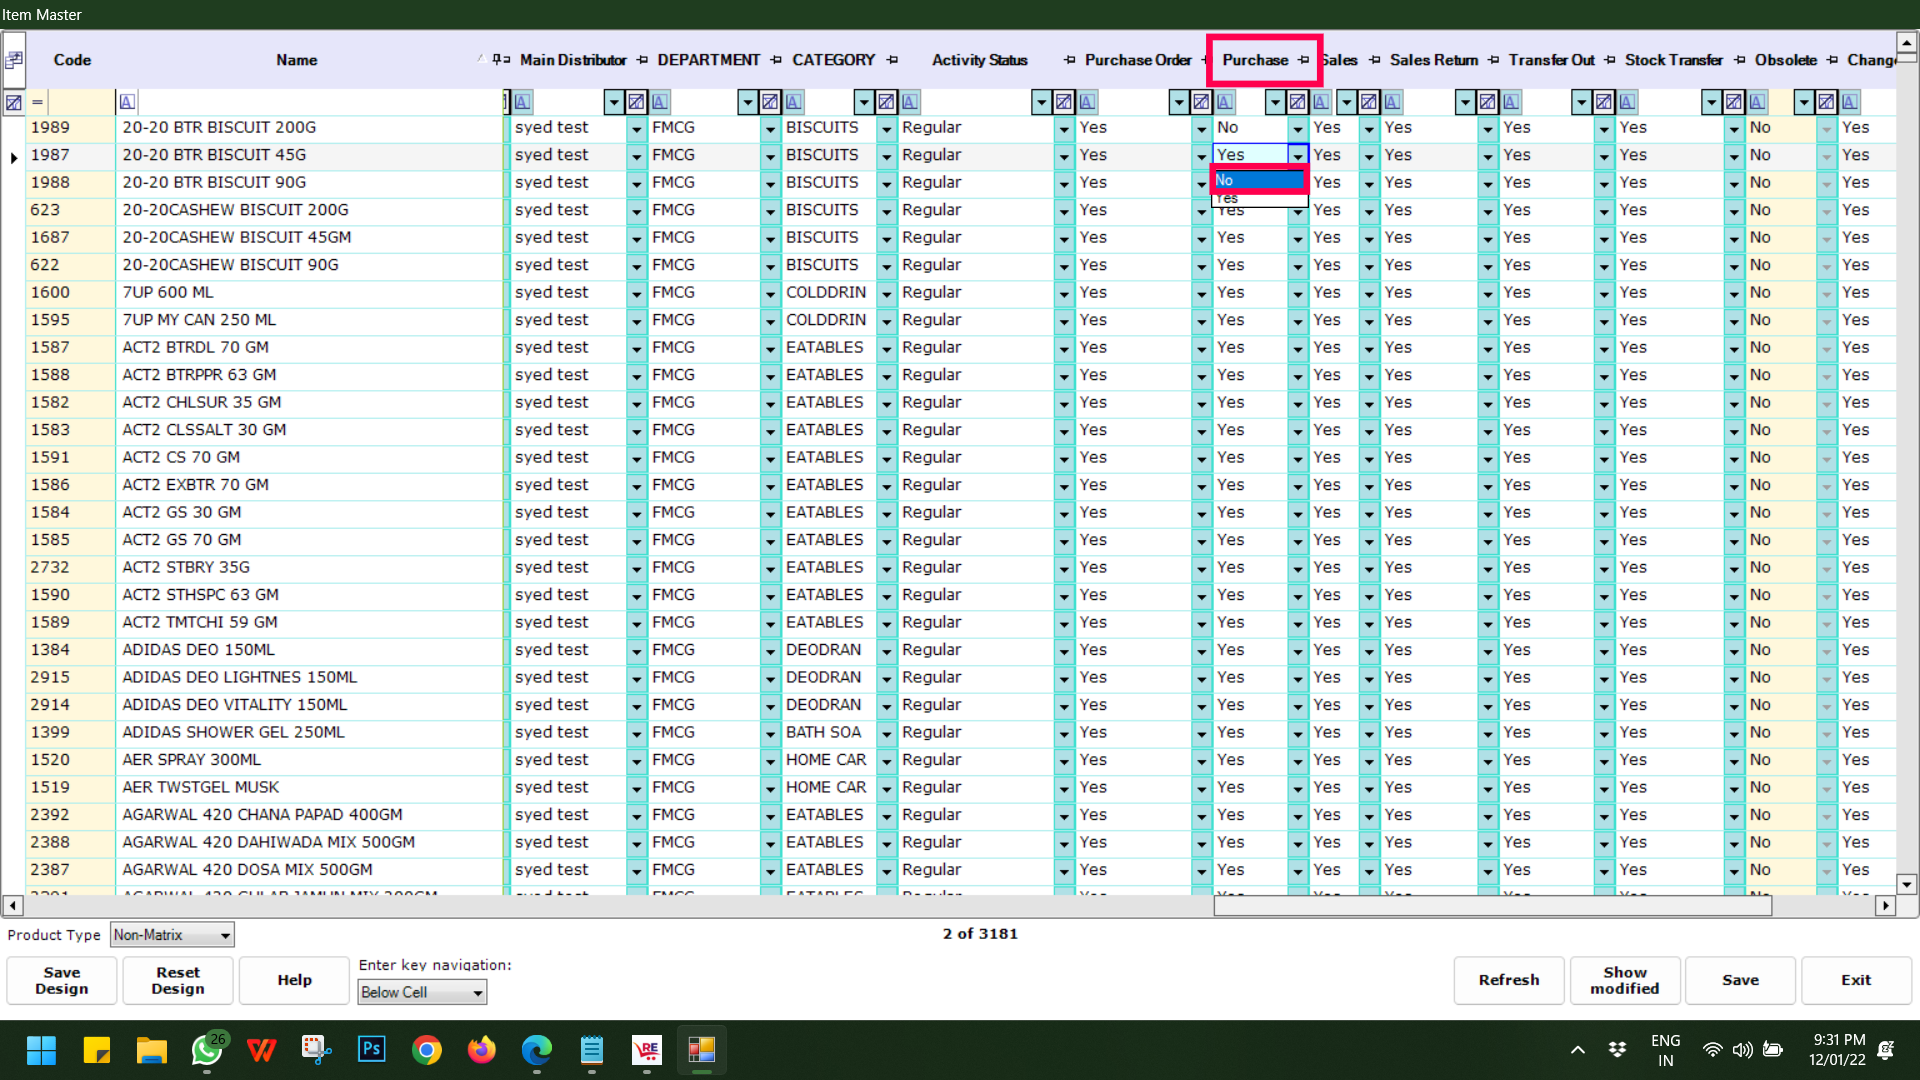Click the pin icon next to DEPARTMENT header

[776, 60]
